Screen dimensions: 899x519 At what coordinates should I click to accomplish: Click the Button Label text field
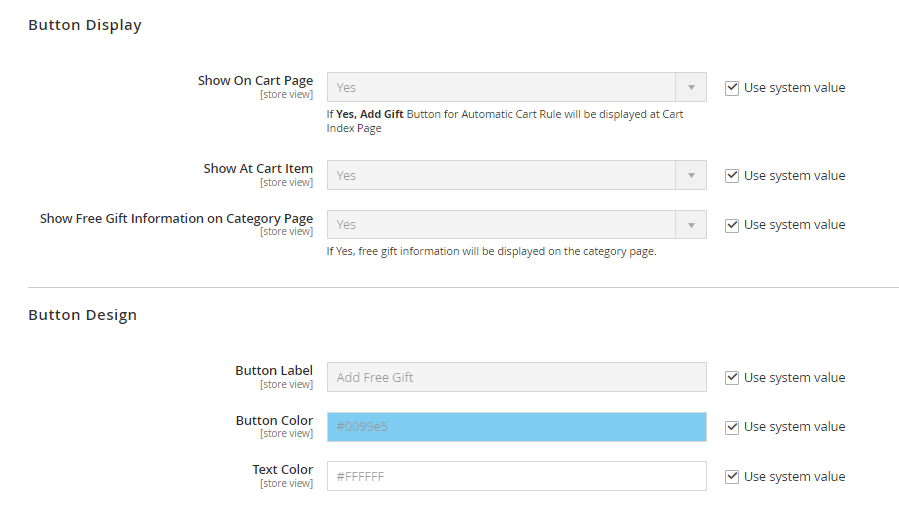(516, 378)
